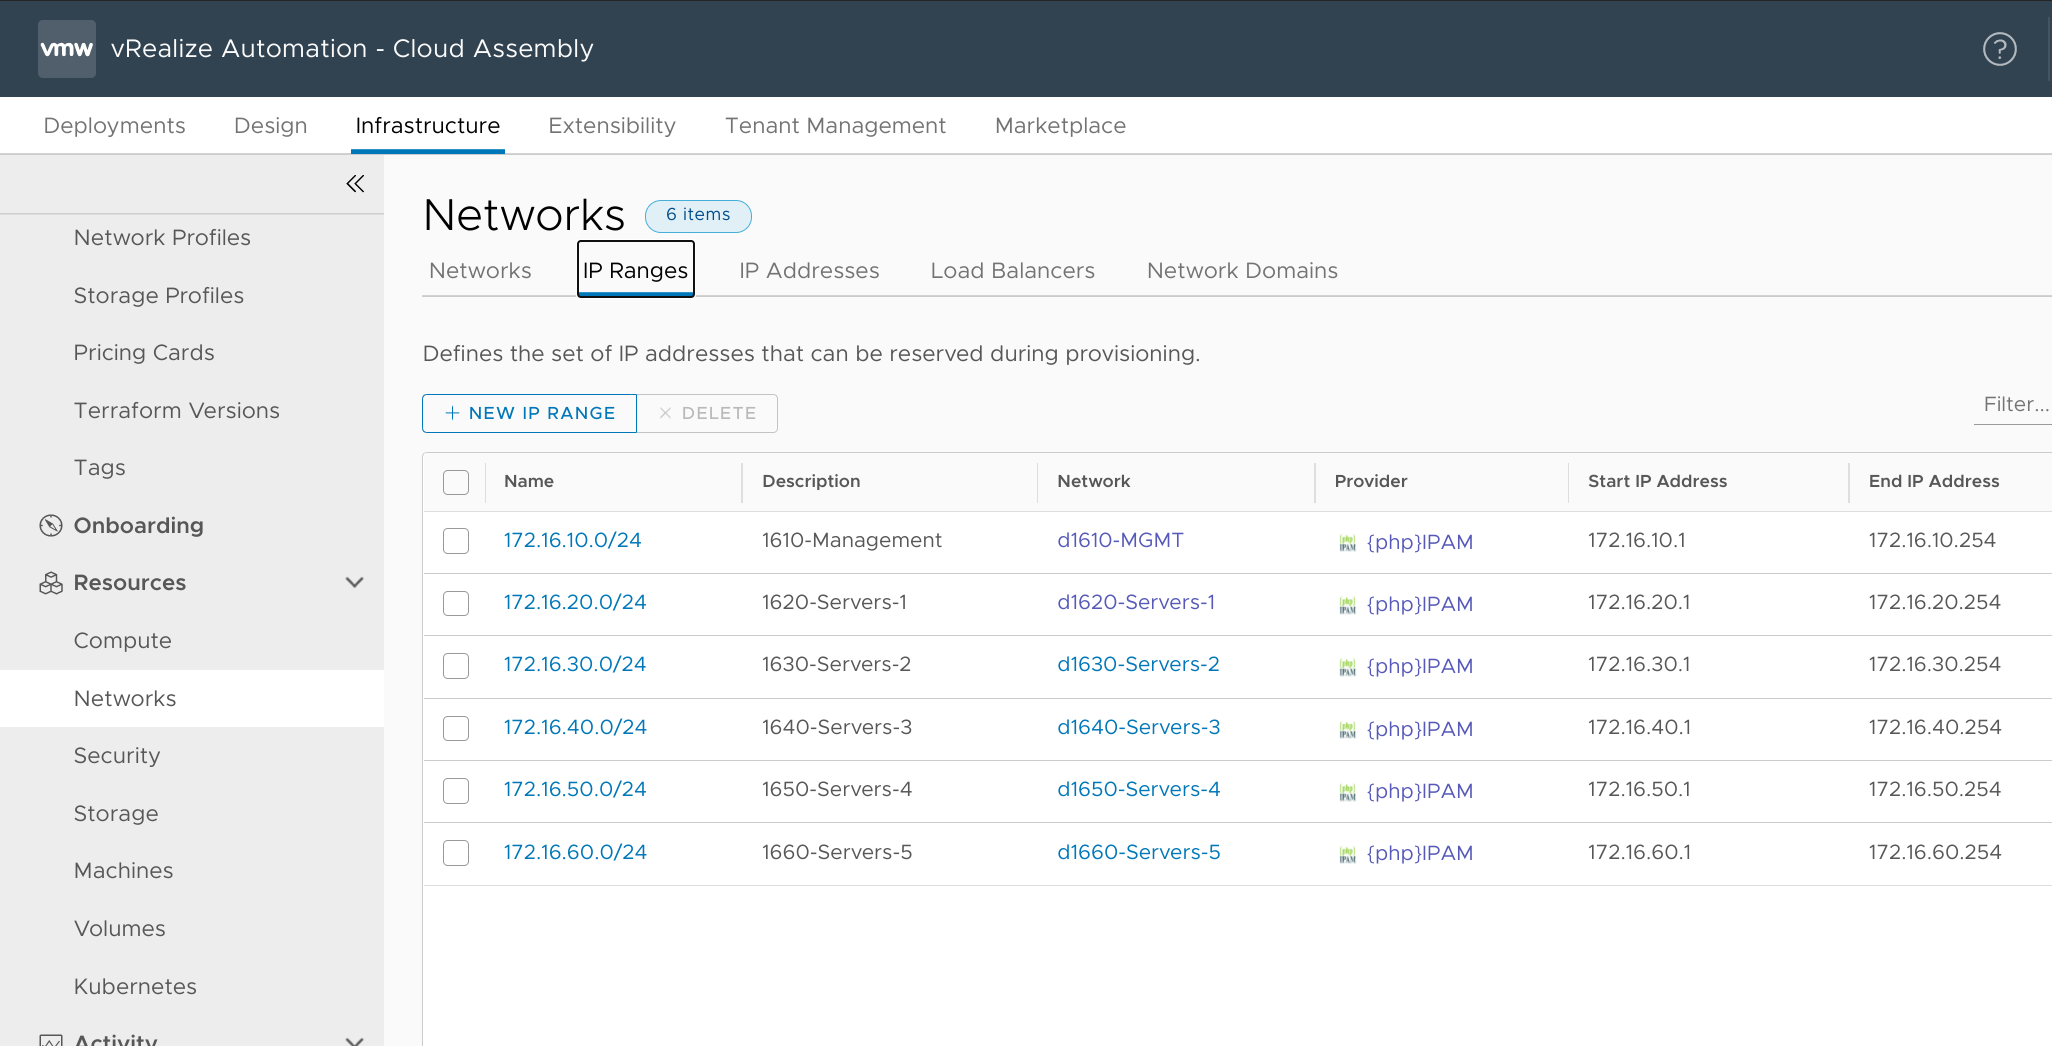Open Machines under Resources
Image resolution: width=2052 pixels, height=1046 pixels.
tap(123, 871)
